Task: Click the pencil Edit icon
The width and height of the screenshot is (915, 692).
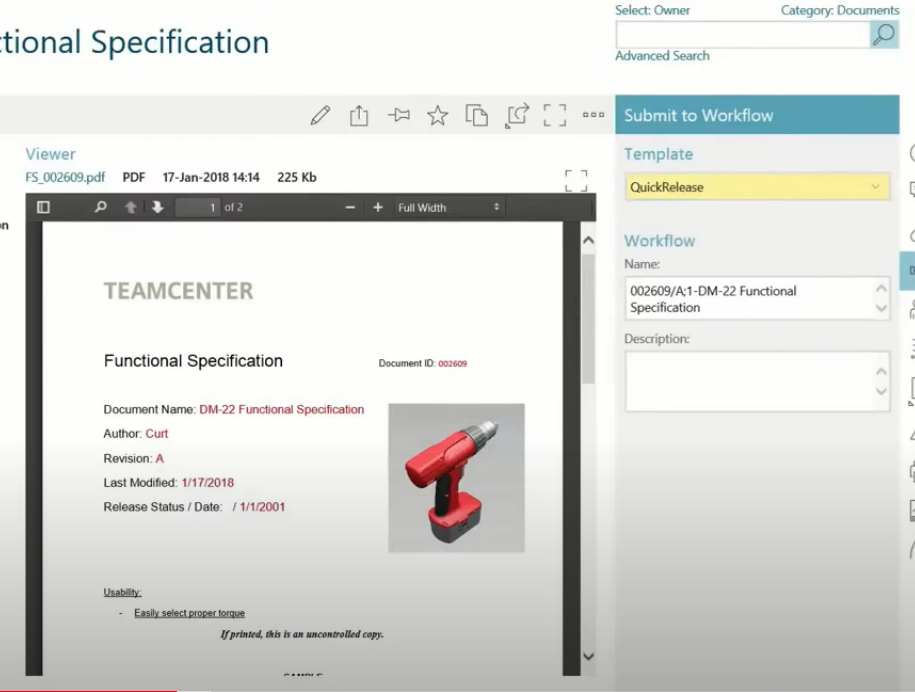Action: coord(320,115)
